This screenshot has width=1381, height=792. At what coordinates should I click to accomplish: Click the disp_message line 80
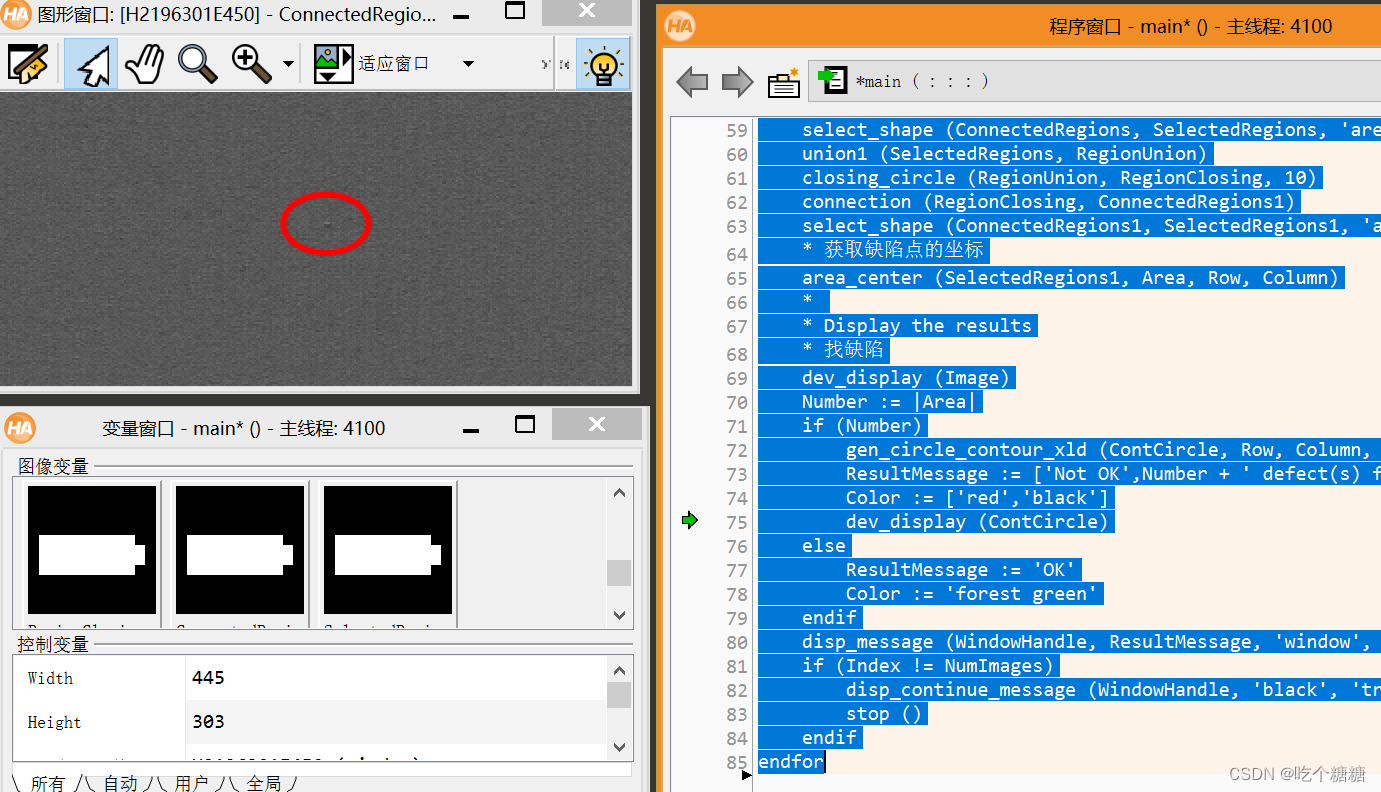click(1091, 642)
